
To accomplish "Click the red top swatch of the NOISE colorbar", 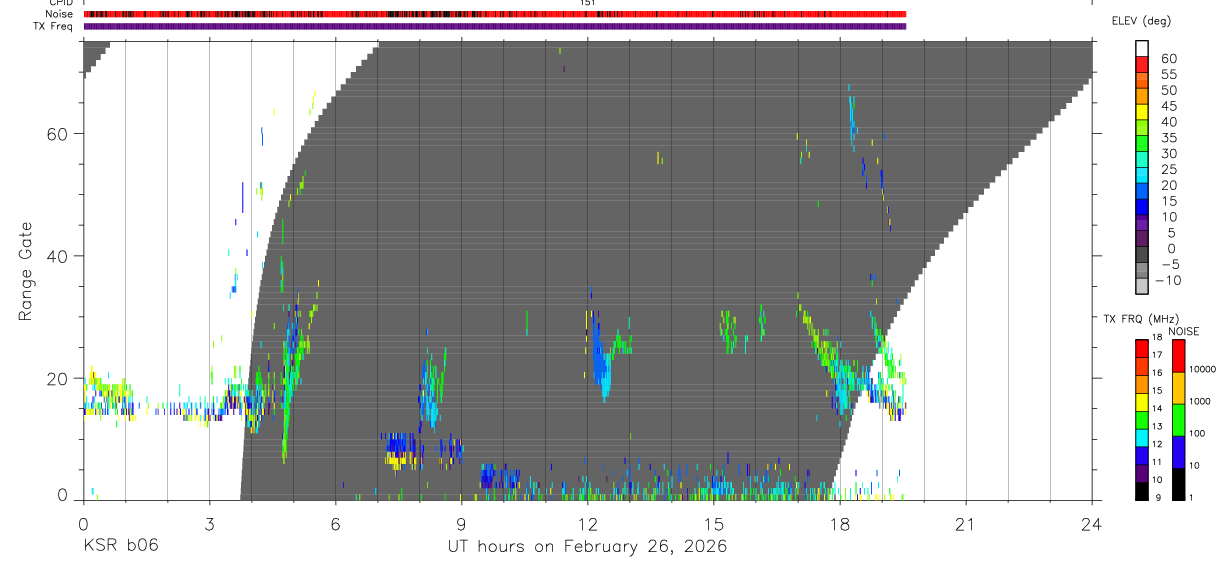I will (1178, 356).
